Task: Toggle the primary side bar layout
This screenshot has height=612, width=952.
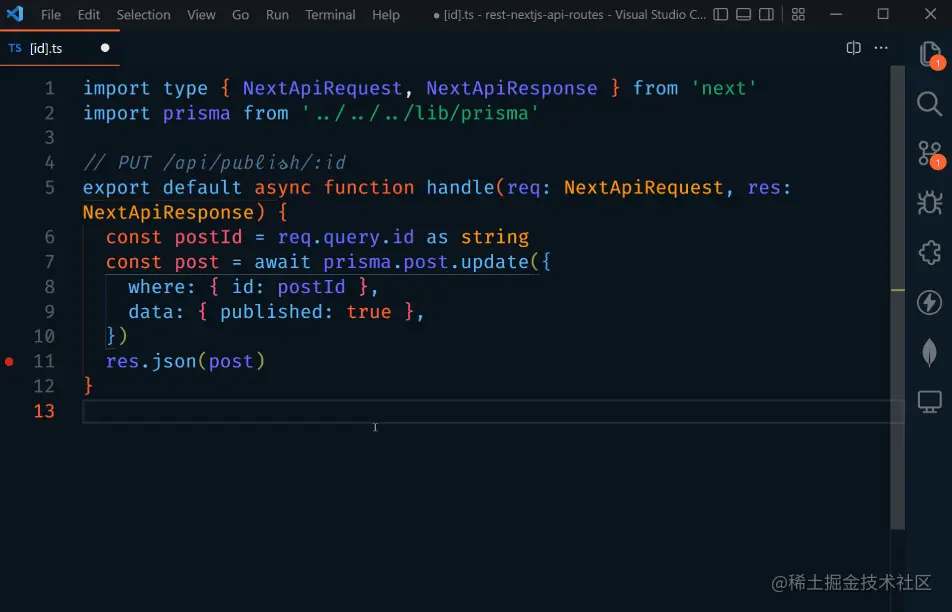Action: pos(721,14)
